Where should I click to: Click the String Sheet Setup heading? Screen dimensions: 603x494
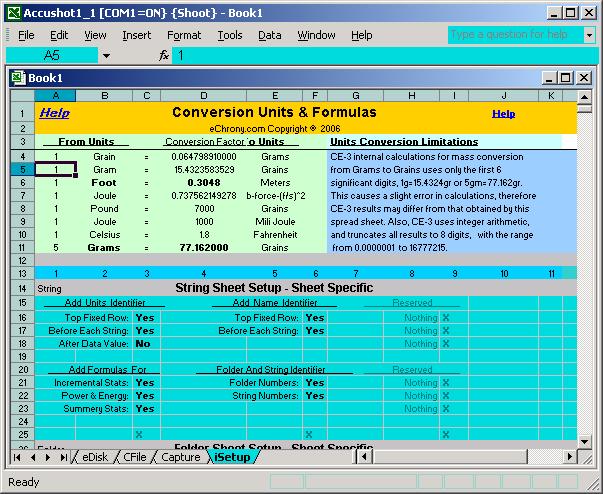pos(274,288)
